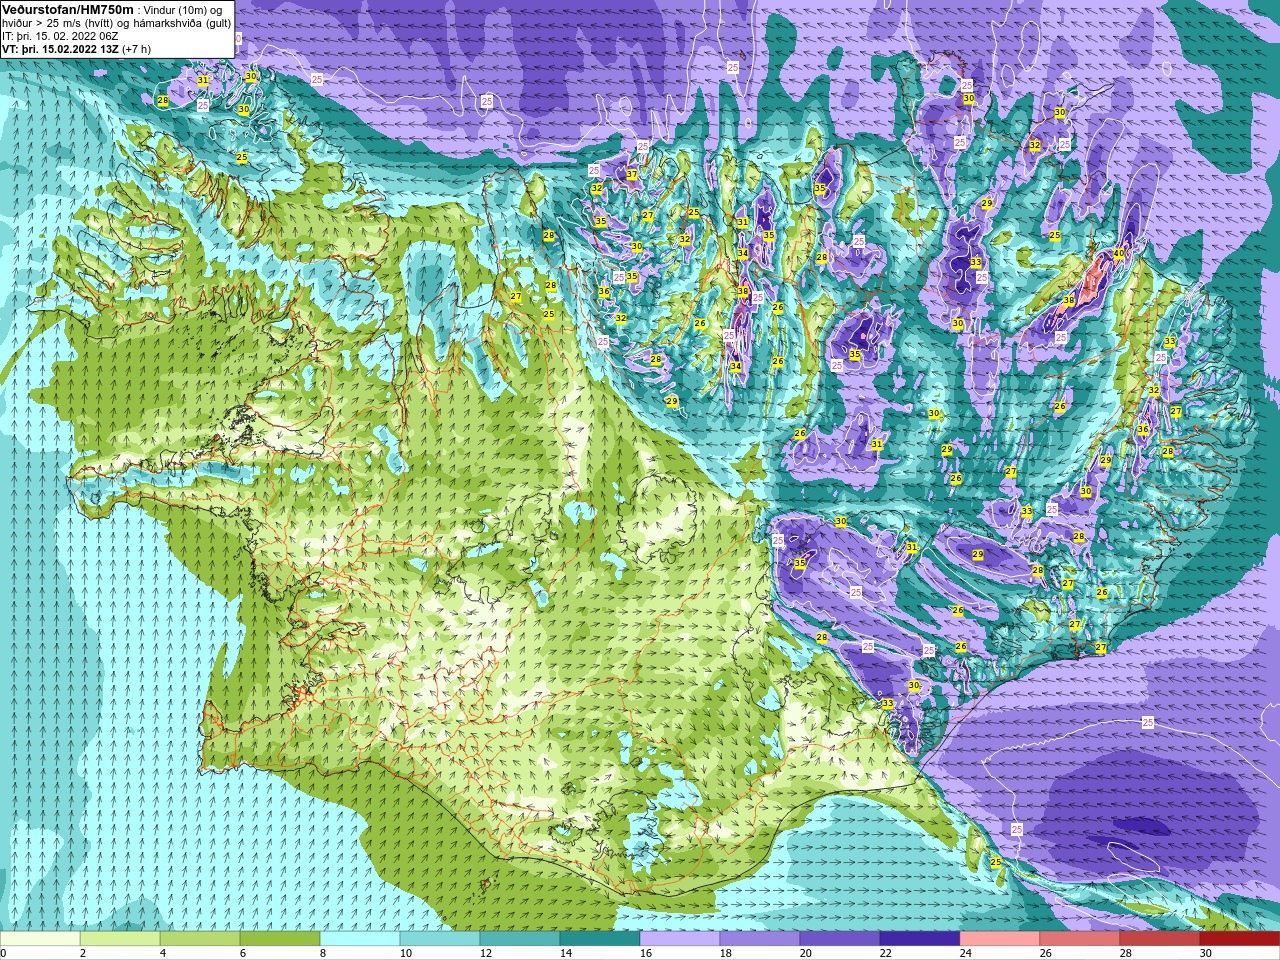Select the 8–10 m/s pale cyan legend swatch
This screenshot has width=1280, height=960.
click(x=360, y=939)
